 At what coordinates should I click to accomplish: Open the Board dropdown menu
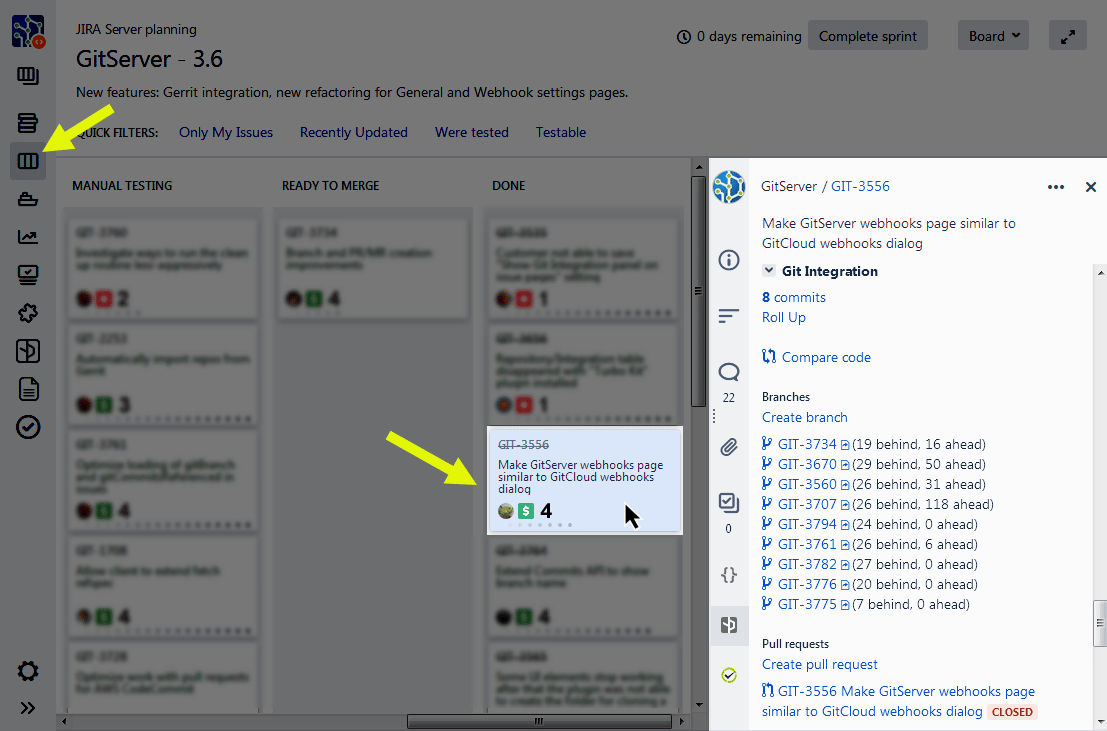point(993,36)
